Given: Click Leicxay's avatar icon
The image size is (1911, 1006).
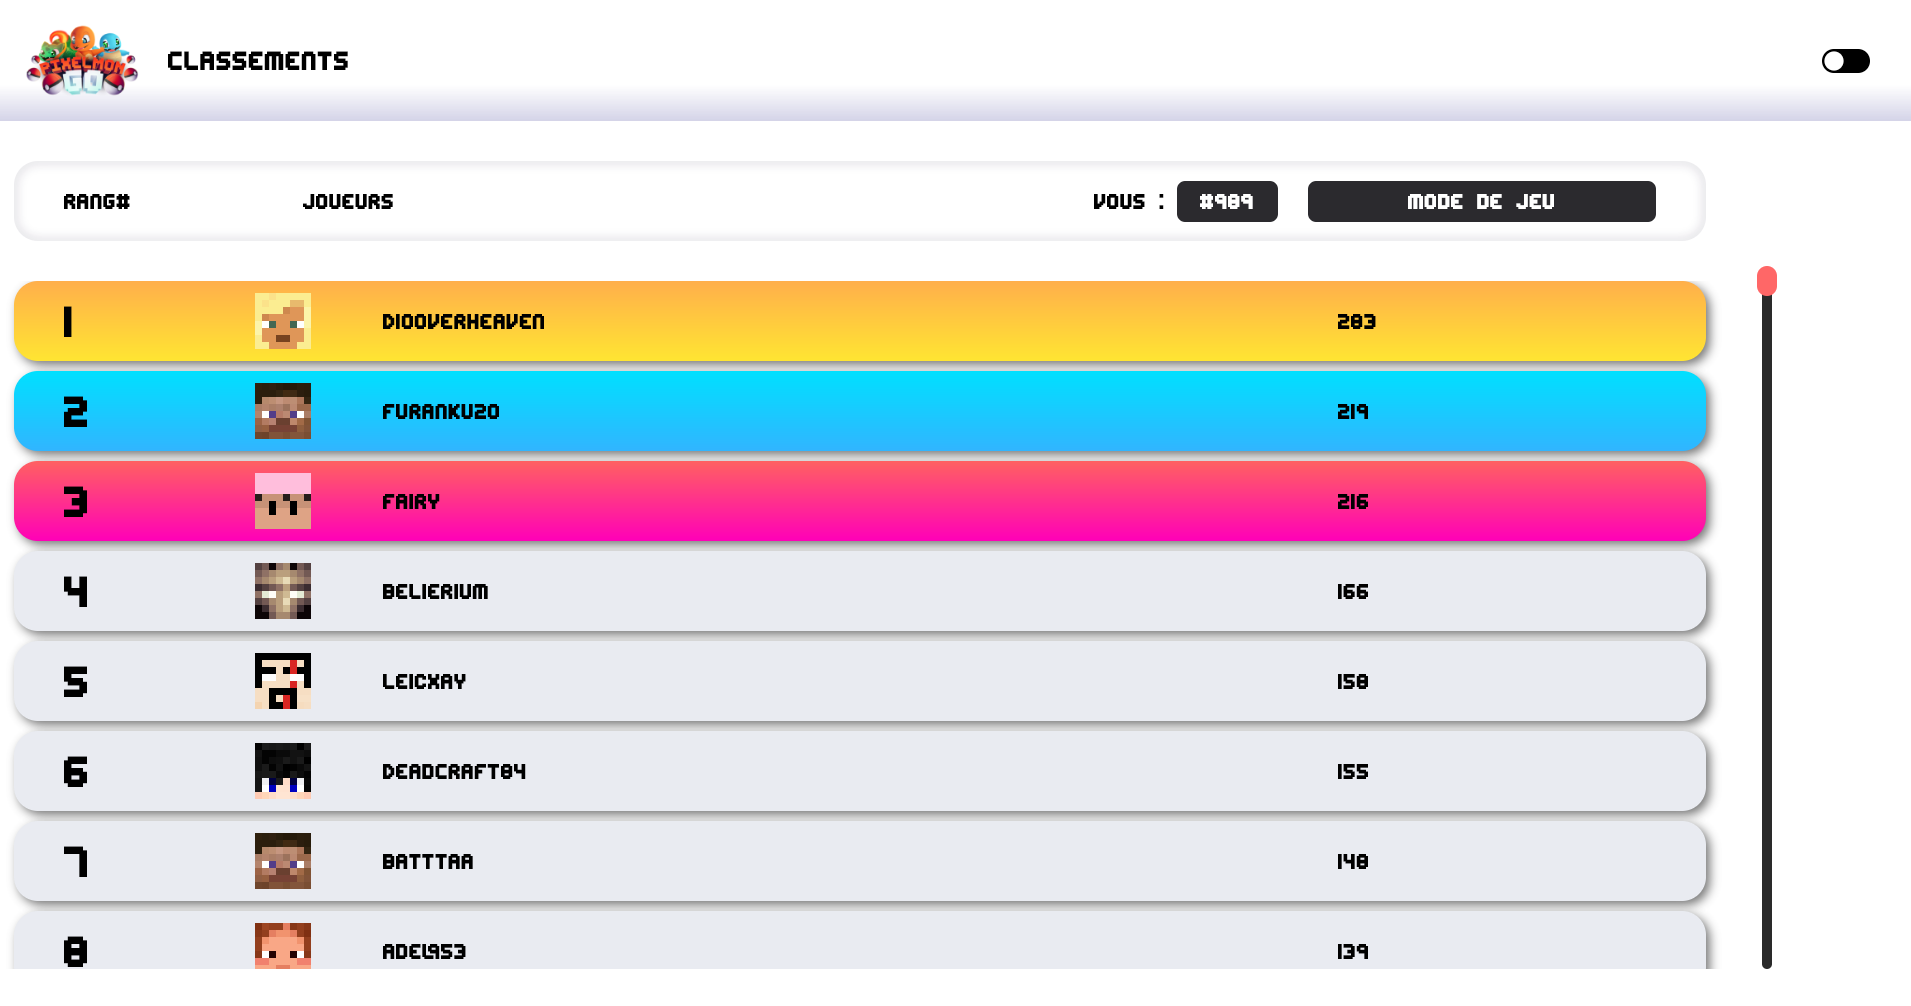Looking at the screenshot, I should (x=282, y=681).
